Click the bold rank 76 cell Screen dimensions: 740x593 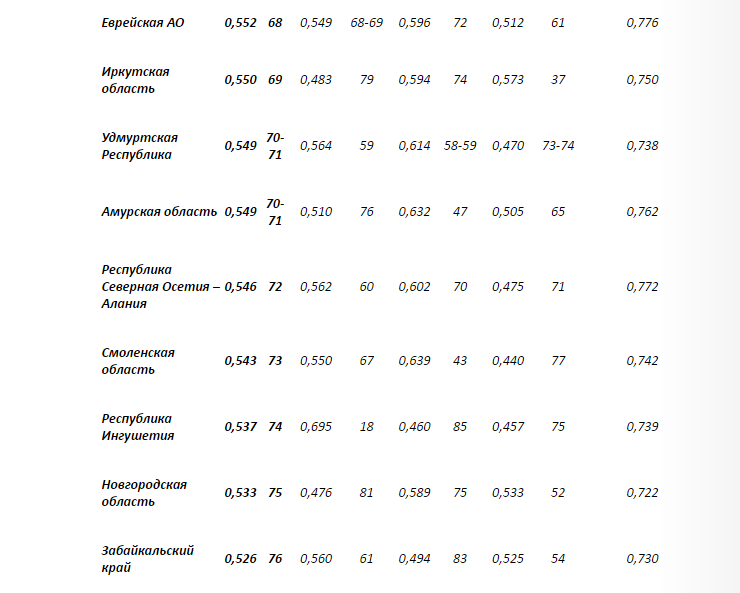(x=275, y=559)
